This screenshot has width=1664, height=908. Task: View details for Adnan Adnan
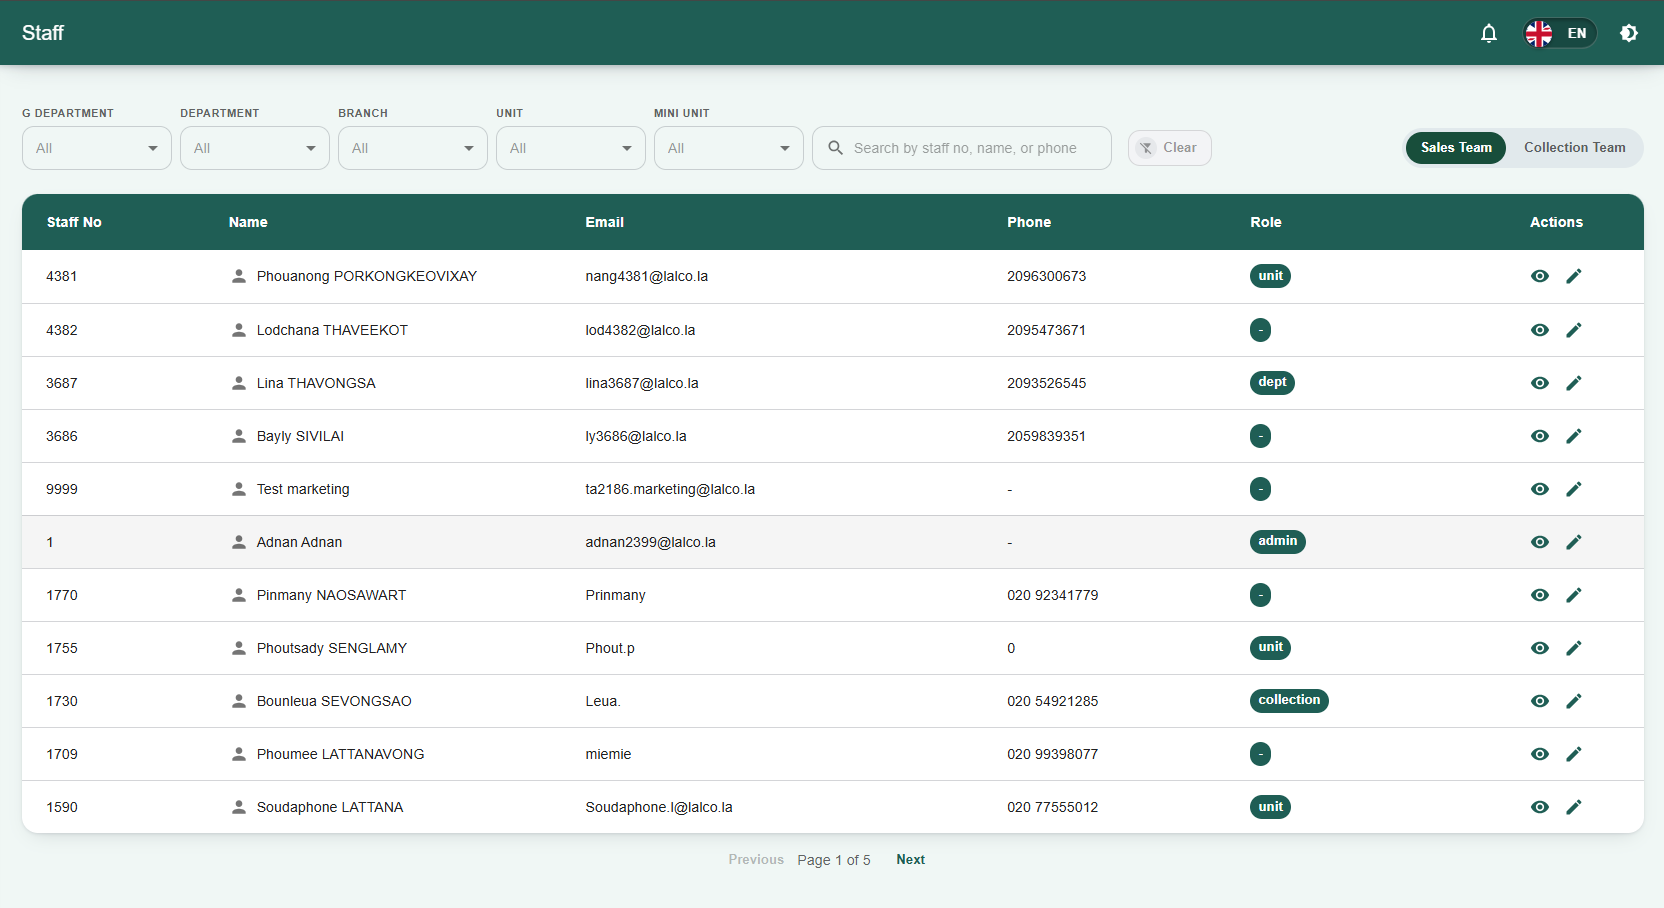click(x=1540, y=542)
